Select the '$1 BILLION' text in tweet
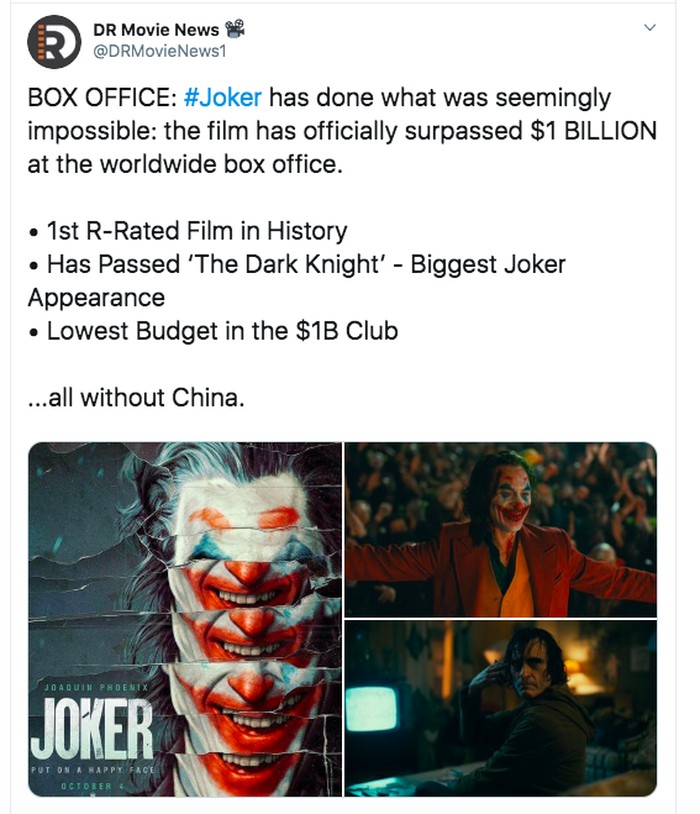 [x=594, y=131]
